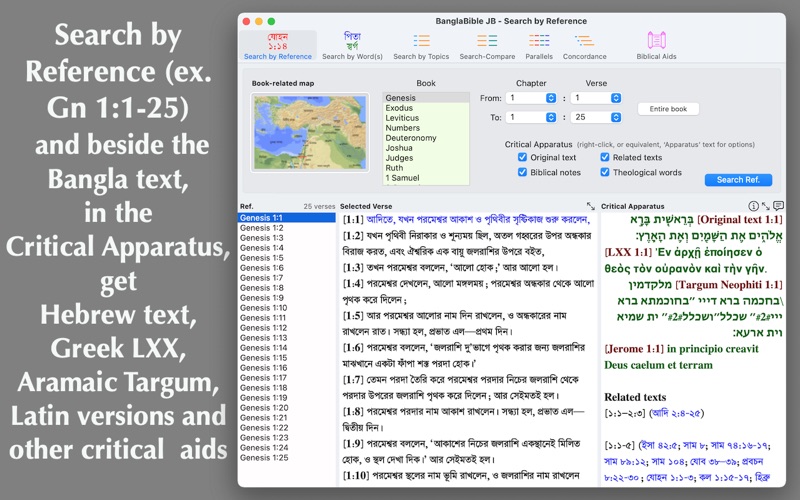Click the green zoom window button

271,21
